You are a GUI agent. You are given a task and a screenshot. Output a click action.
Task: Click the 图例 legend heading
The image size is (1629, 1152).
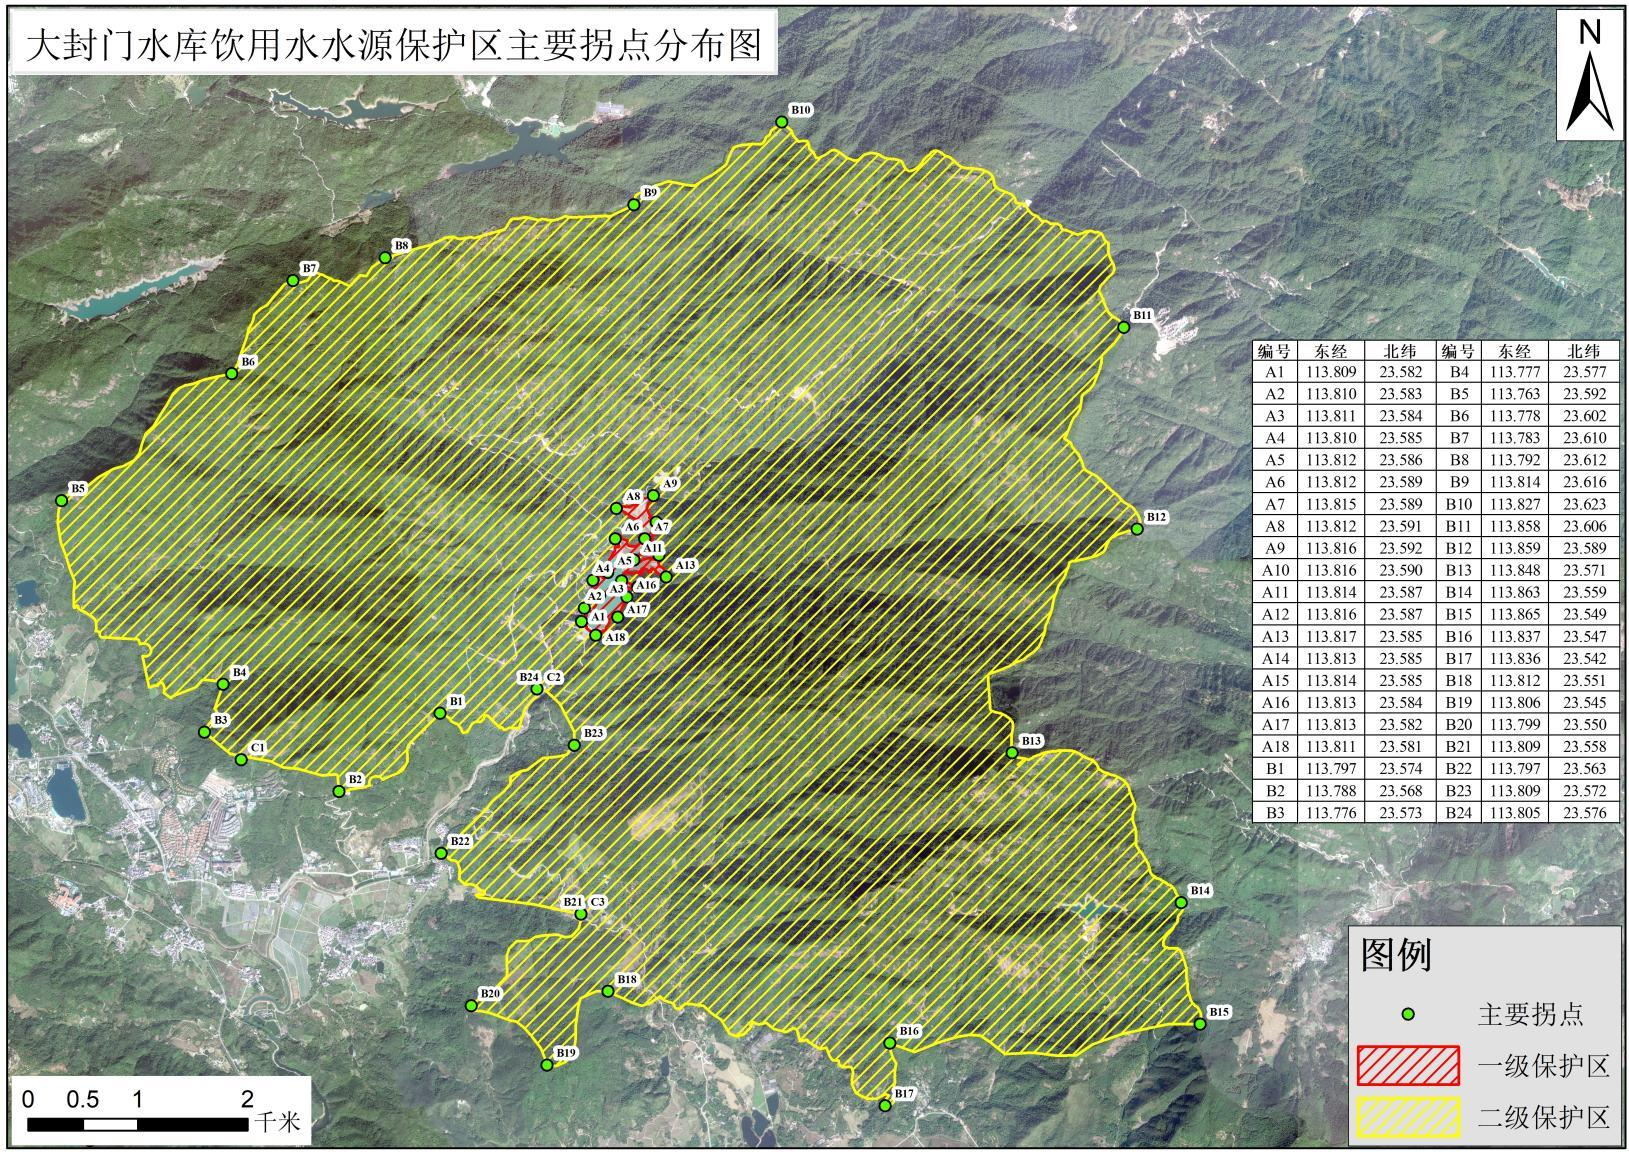[1396, 956]
